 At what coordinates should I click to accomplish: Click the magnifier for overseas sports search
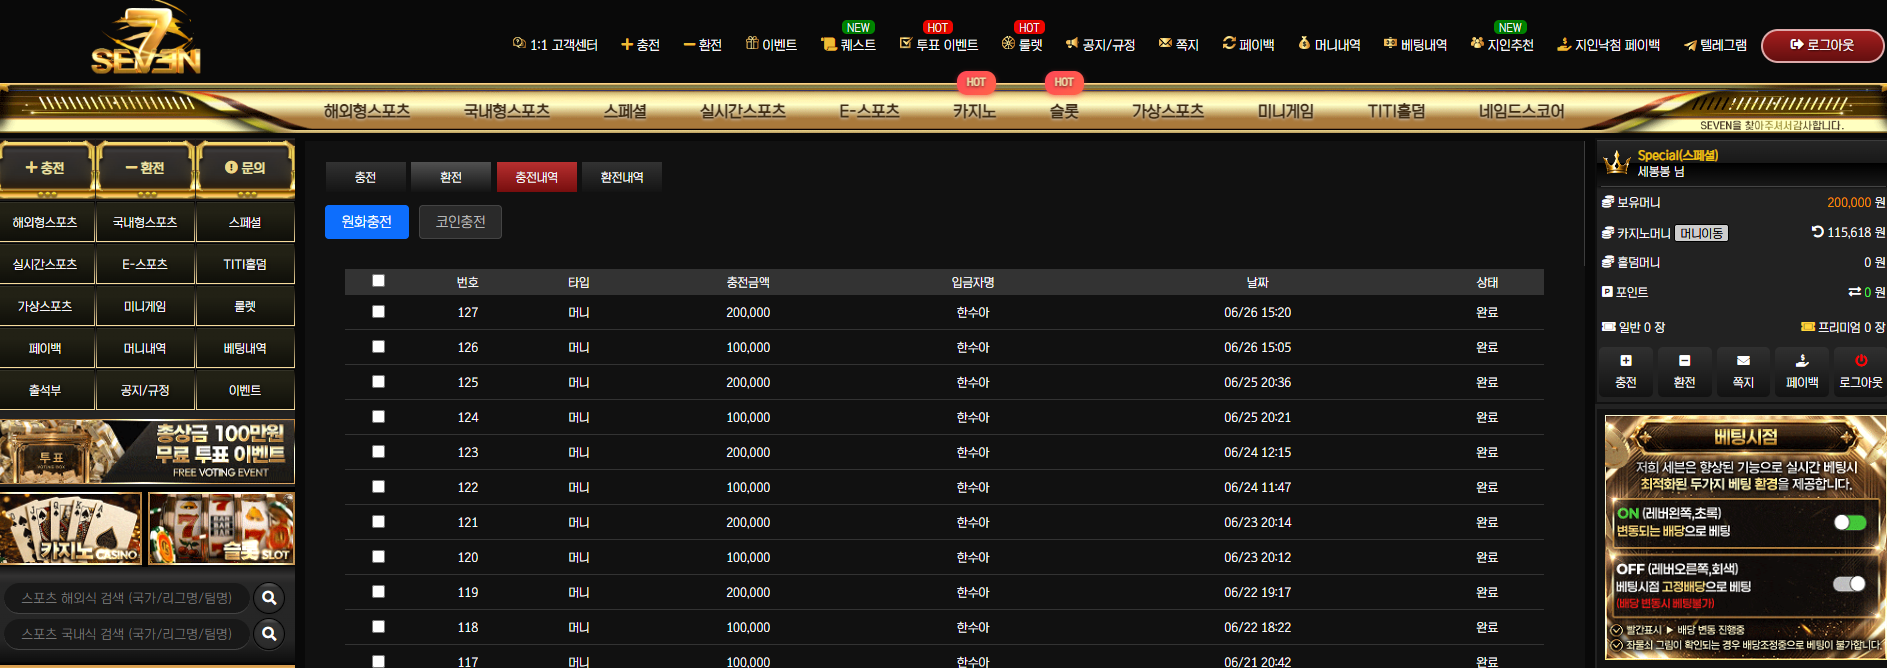pyautogui.click(x=269, y=598)
